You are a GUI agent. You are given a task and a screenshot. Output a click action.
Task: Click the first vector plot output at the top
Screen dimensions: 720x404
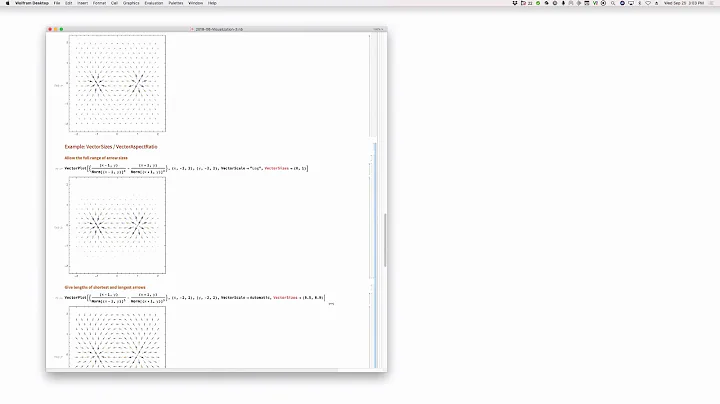pos(117,84)
